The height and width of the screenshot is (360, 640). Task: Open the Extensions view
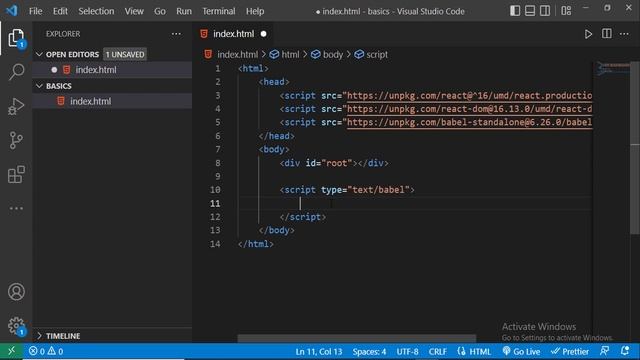pyautogui.click(x=16, y=174)
